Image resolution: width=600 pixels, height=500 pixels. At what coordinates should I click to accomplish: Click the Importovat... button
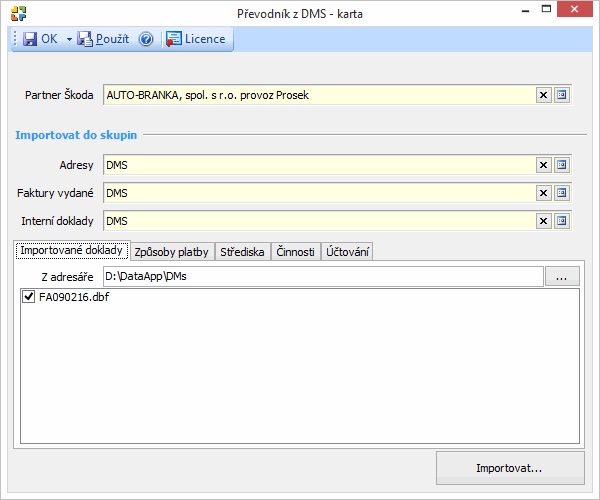[x=510, y=468]
